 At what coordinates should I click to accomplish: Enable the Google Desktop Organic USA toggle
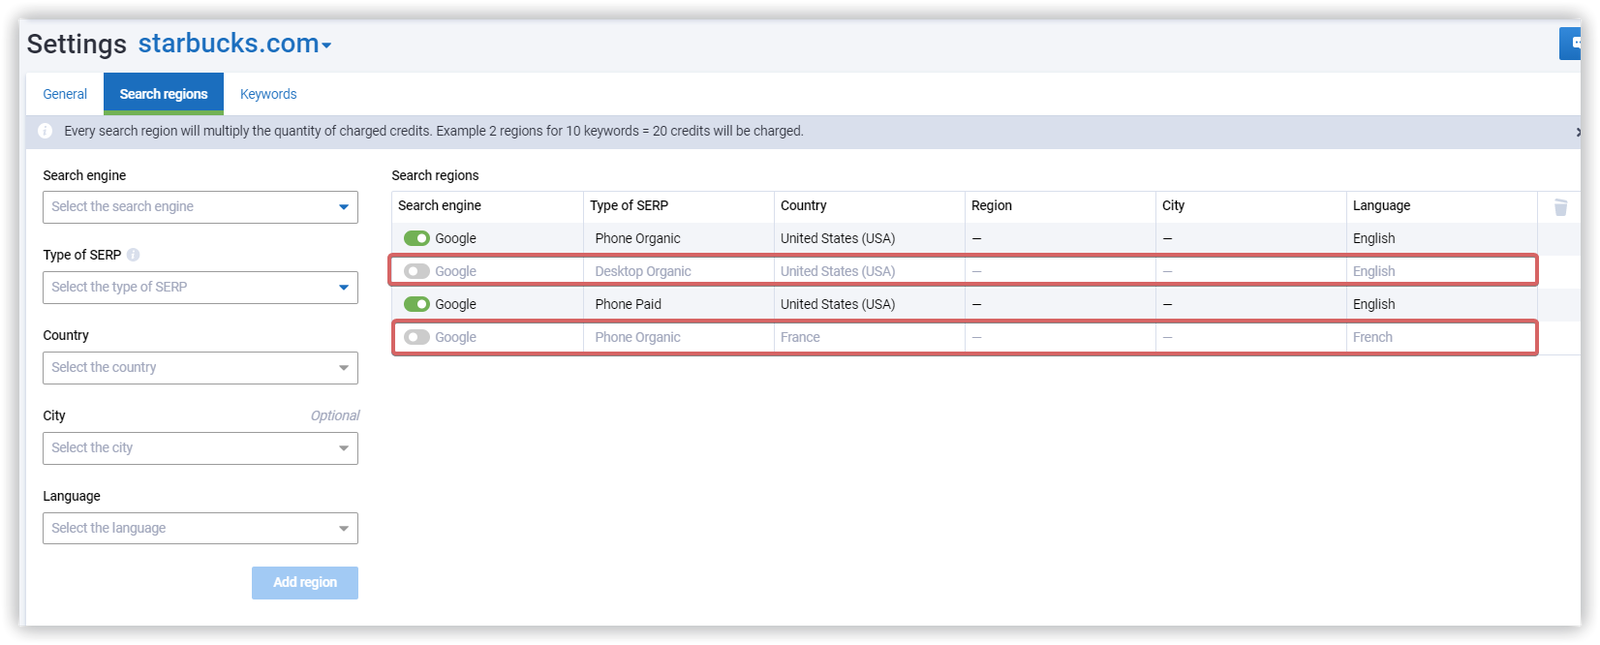click(417, 271)
